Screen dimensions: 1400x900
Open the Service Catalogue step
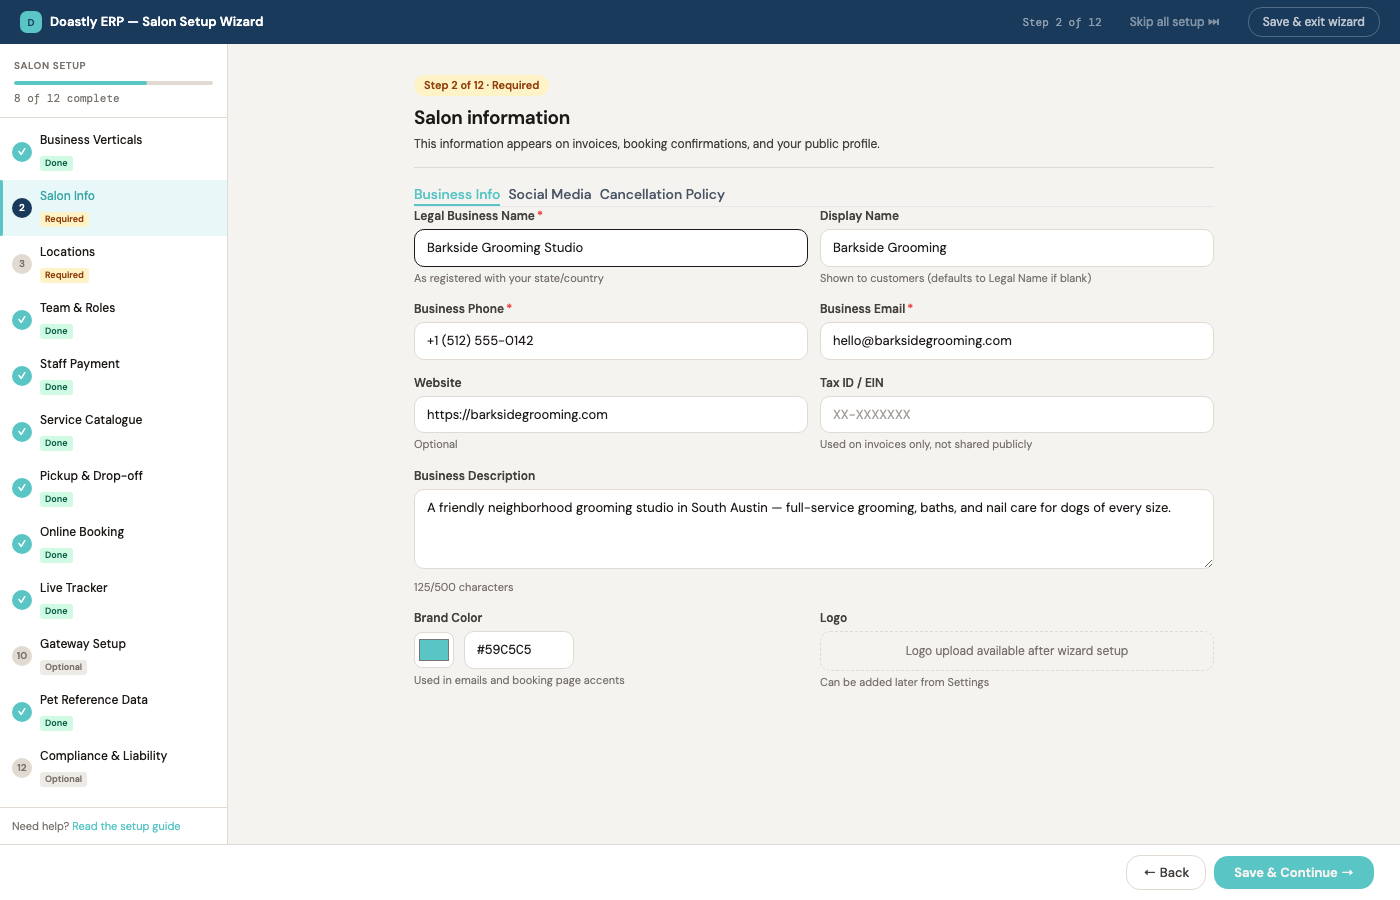pyautogui.click(x=114, y=432)
